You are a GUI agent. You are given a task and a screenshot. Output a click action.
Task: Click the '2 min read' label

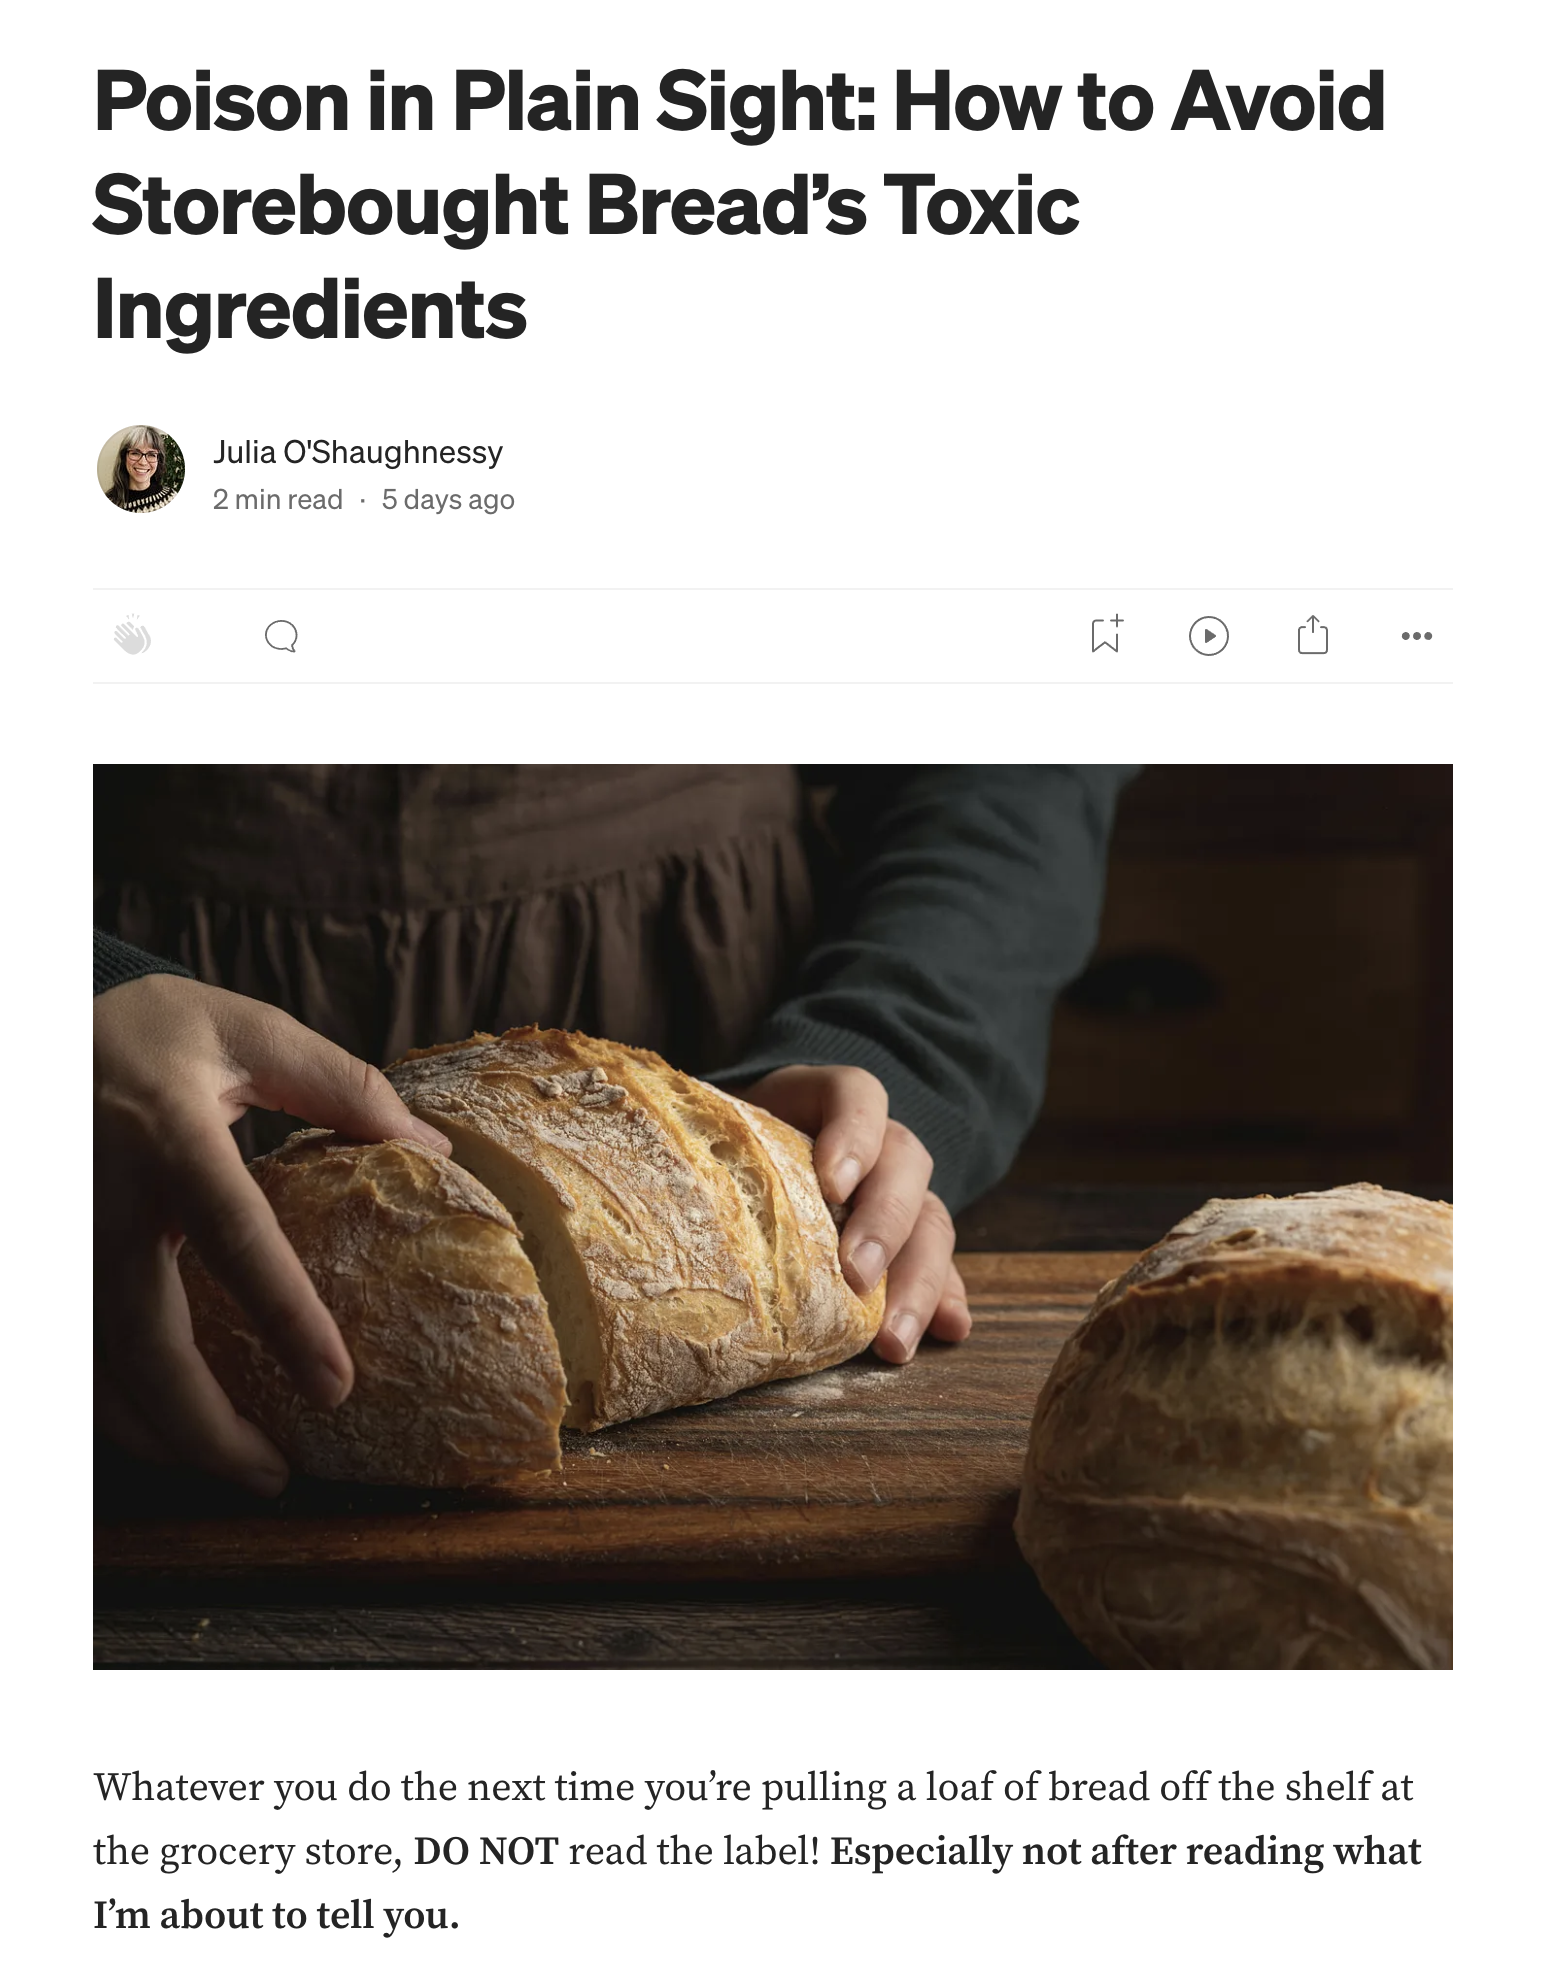pos(278,500)
